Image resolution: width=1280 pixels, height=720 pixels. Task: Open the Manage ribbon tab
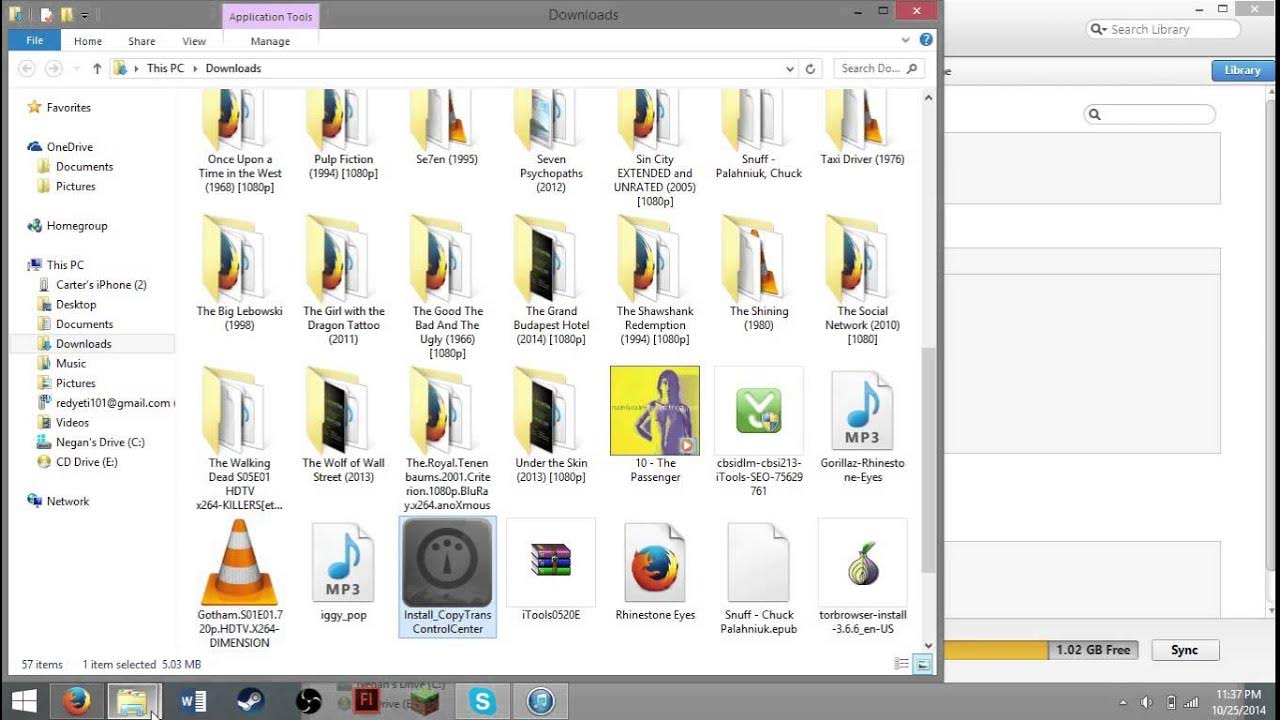(x=270, y=41)
